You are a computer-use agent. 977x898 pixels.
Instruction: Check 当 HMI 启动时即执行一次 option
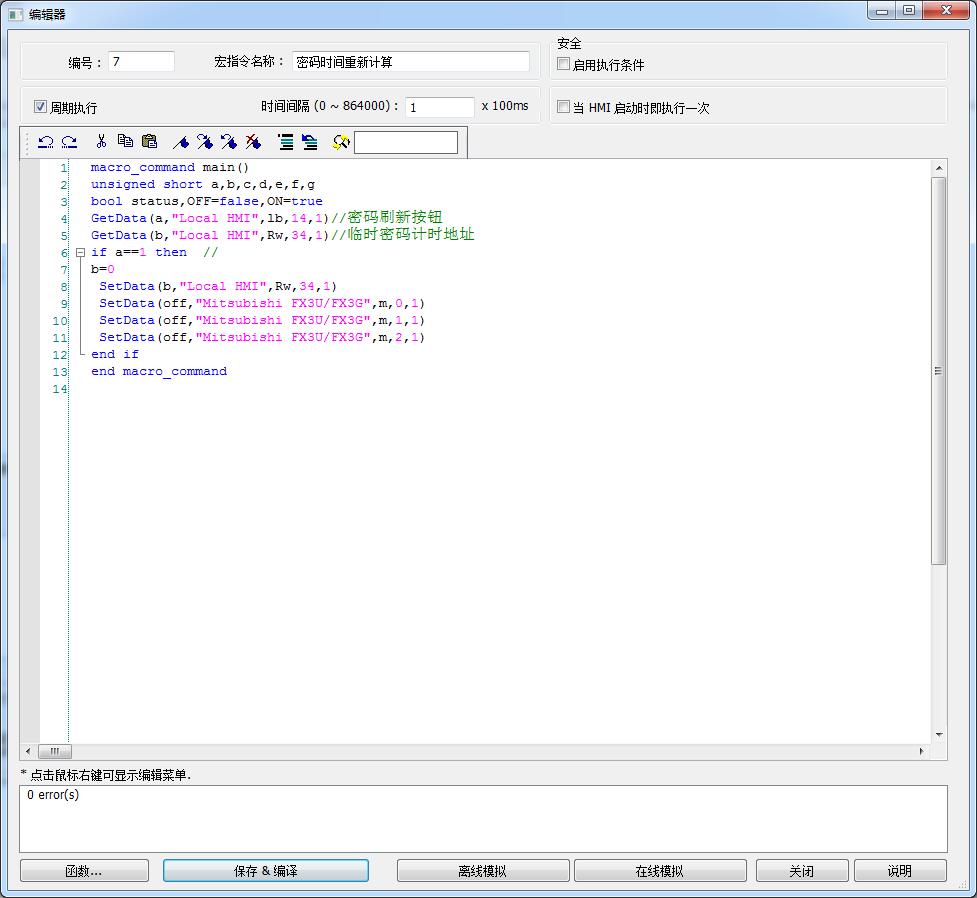click(564, 107)
